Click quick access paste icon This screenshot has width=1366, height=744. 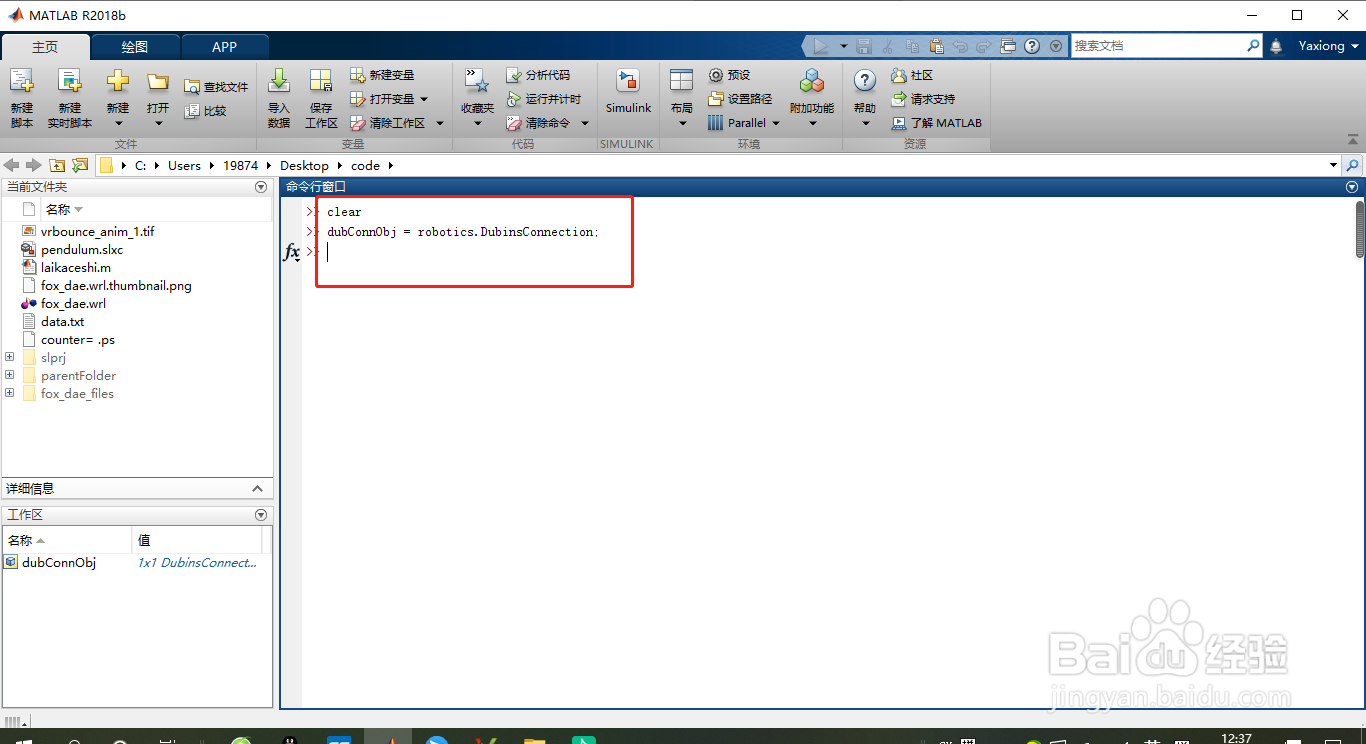[936, 46]
